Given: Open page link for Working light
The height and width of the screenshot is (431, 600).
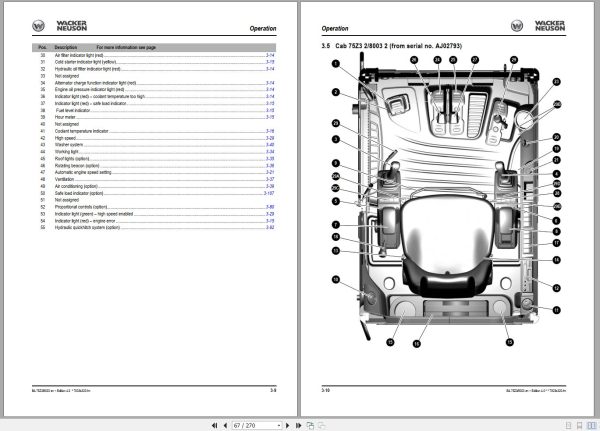Looking at the screenshot, I should pos(270,152).
